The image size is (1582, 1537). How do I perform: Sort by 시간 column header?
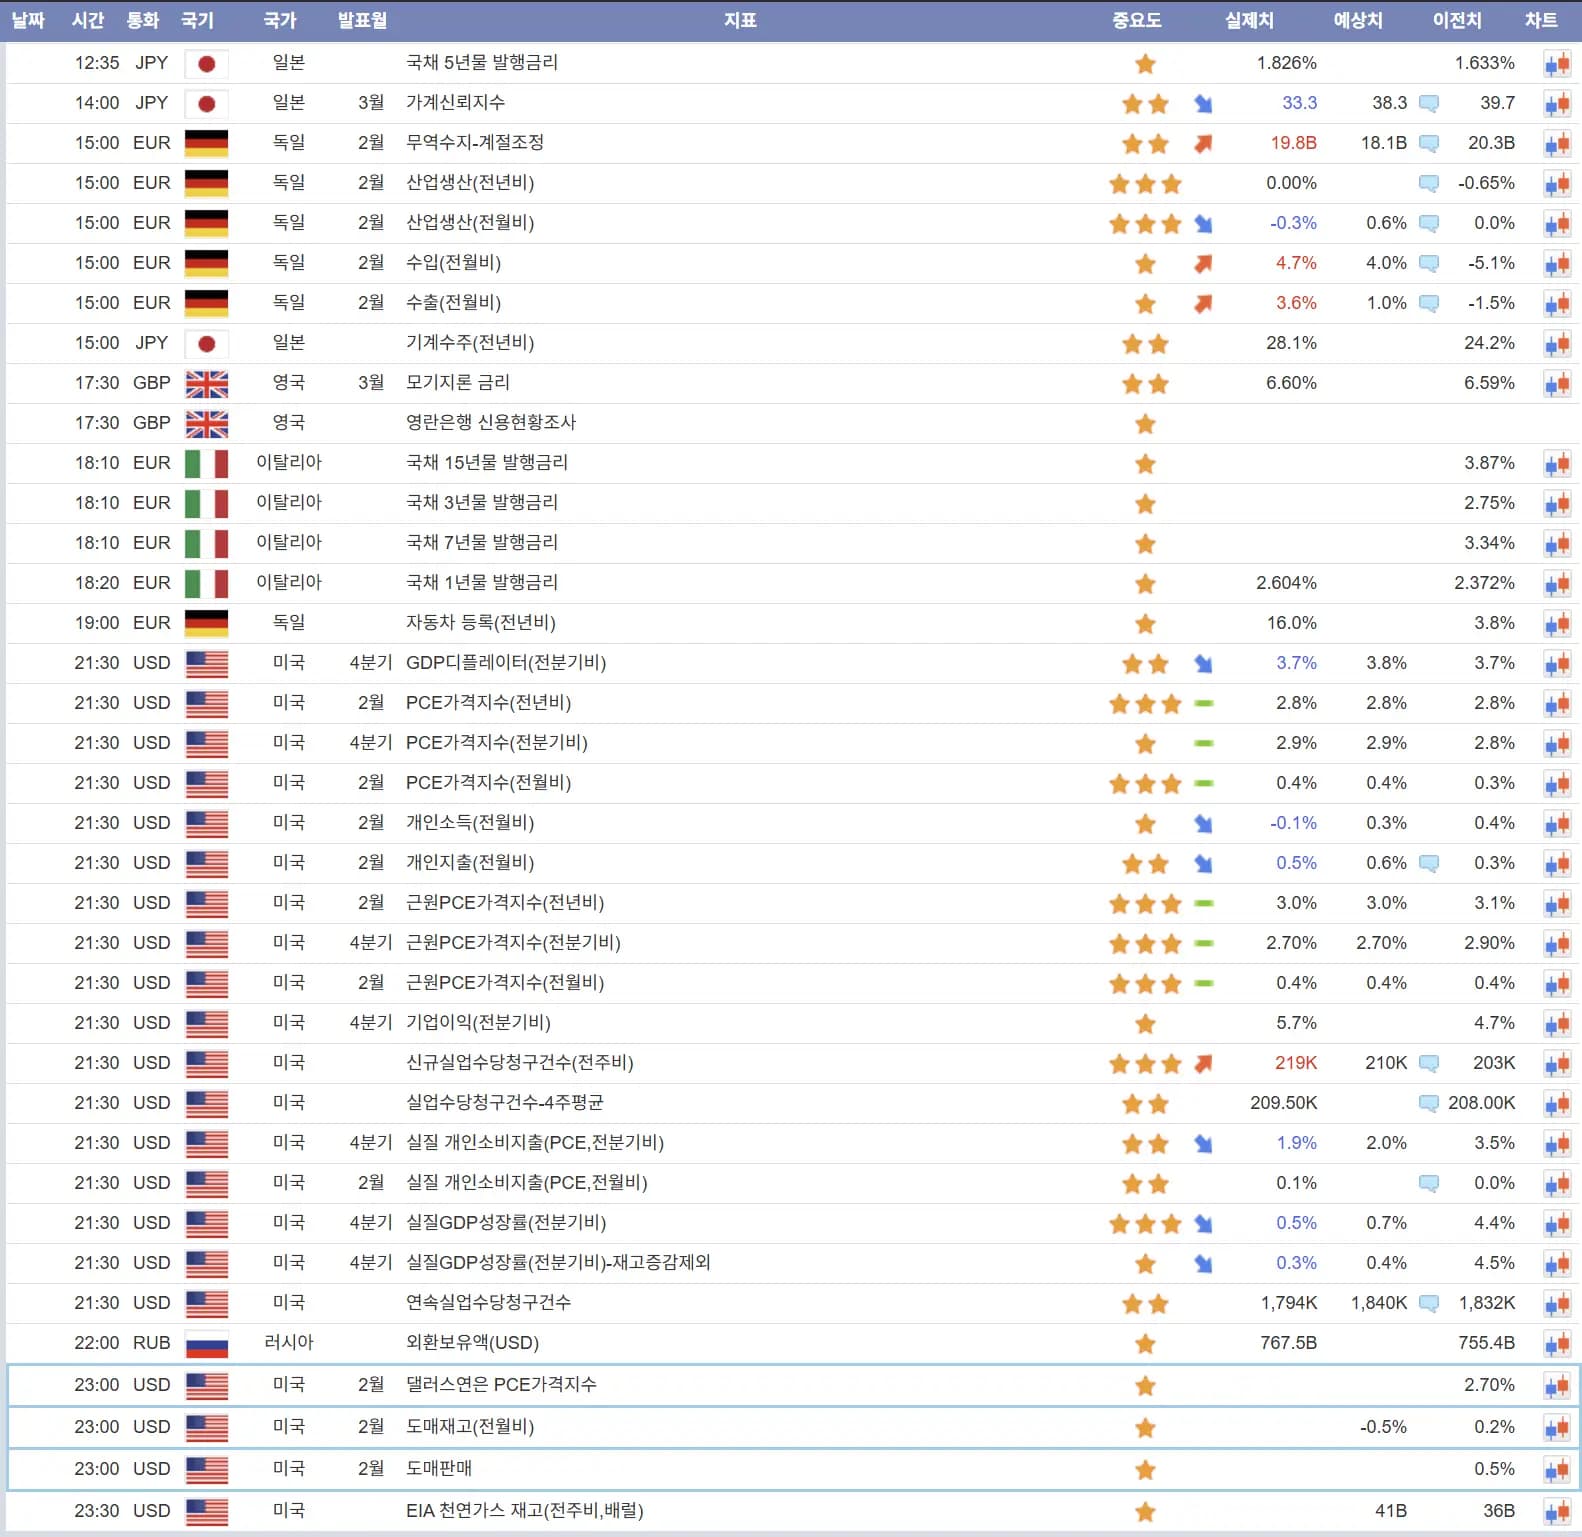coord(88,20)
